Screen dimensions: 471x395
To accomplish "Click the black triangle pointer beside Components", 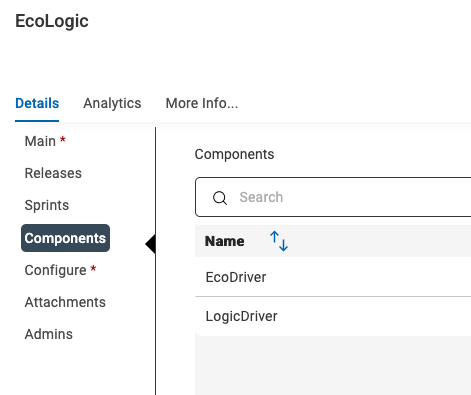I will click(x=150, y=244).
